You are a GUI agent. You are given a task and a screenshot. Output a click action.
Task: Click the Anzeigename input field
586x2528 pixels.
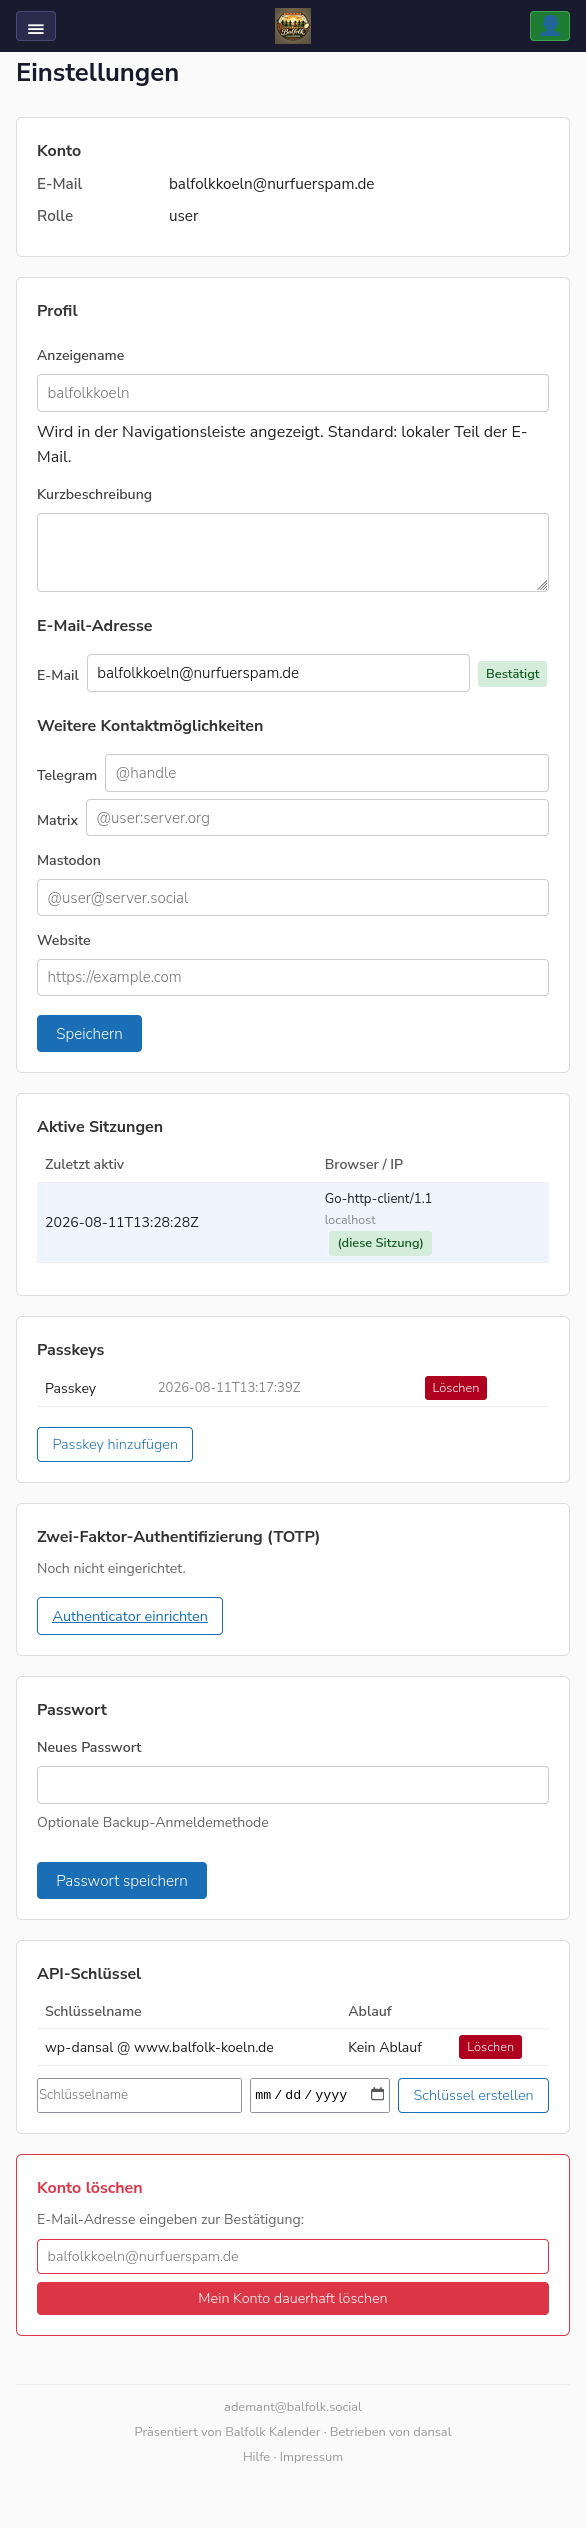(293, 393)
